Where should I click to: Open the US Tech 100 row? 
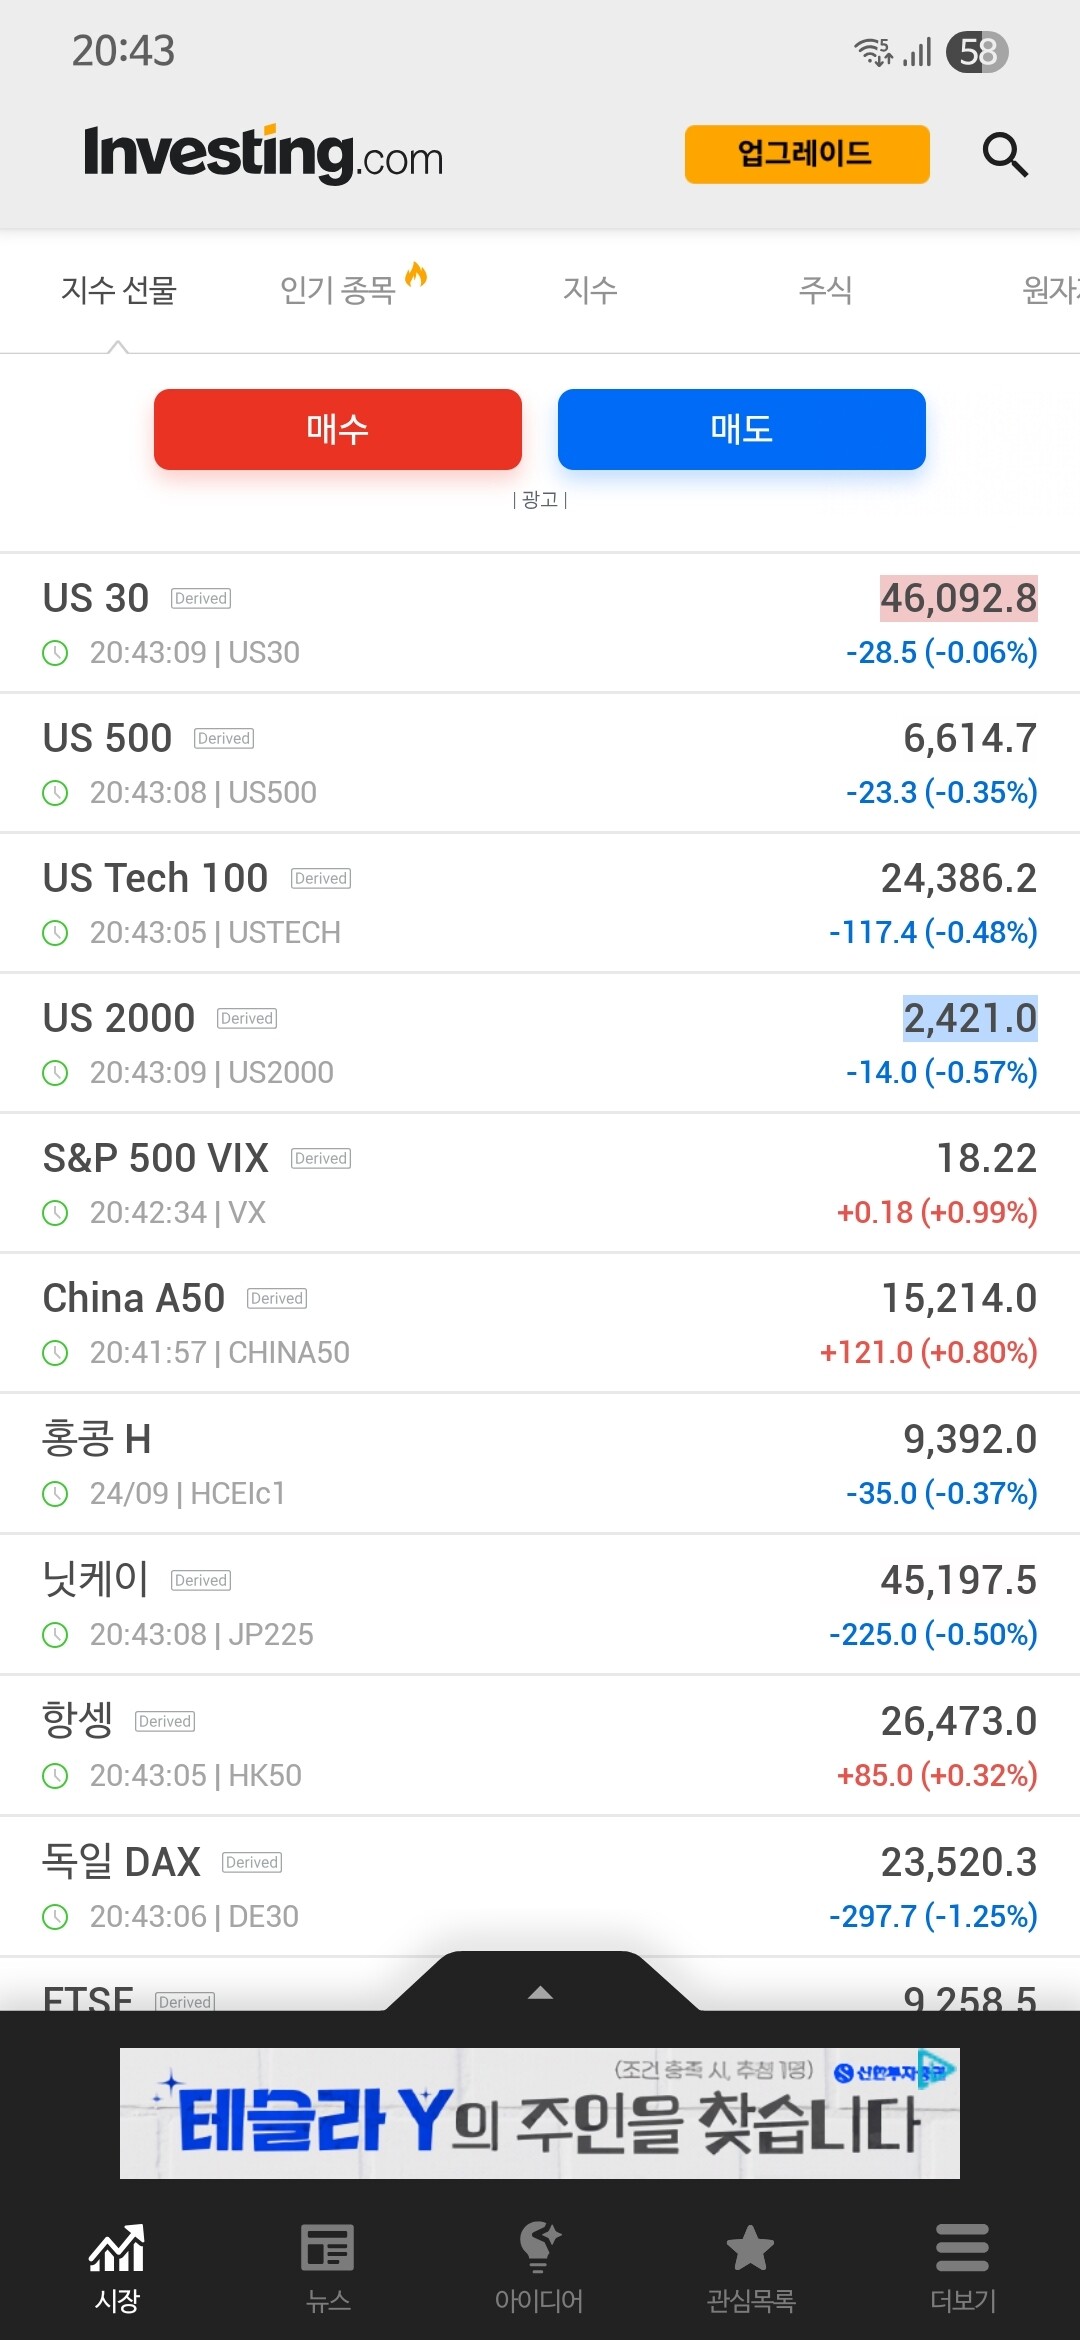pos(540,903)
